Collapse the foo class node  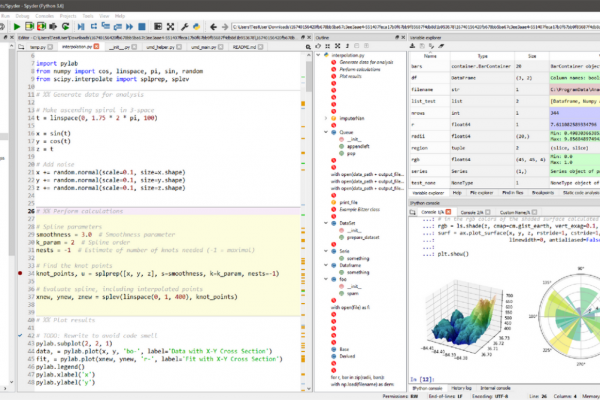coord(326,279)
